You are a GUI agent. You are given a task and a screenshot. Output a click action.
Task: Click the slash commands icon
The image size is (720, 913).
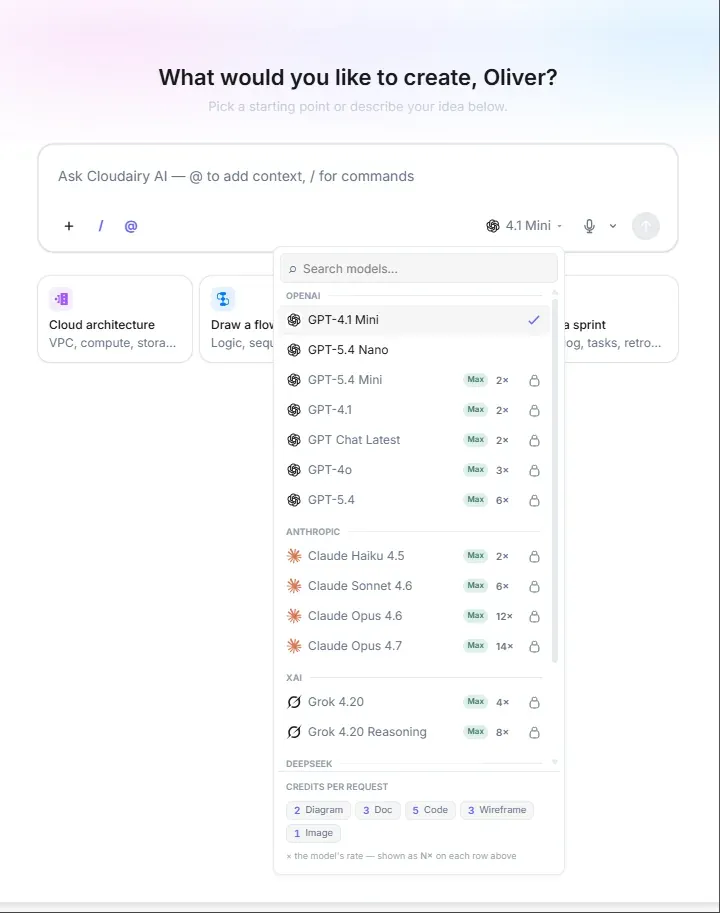pyautogui.click(x=101, y=226)
